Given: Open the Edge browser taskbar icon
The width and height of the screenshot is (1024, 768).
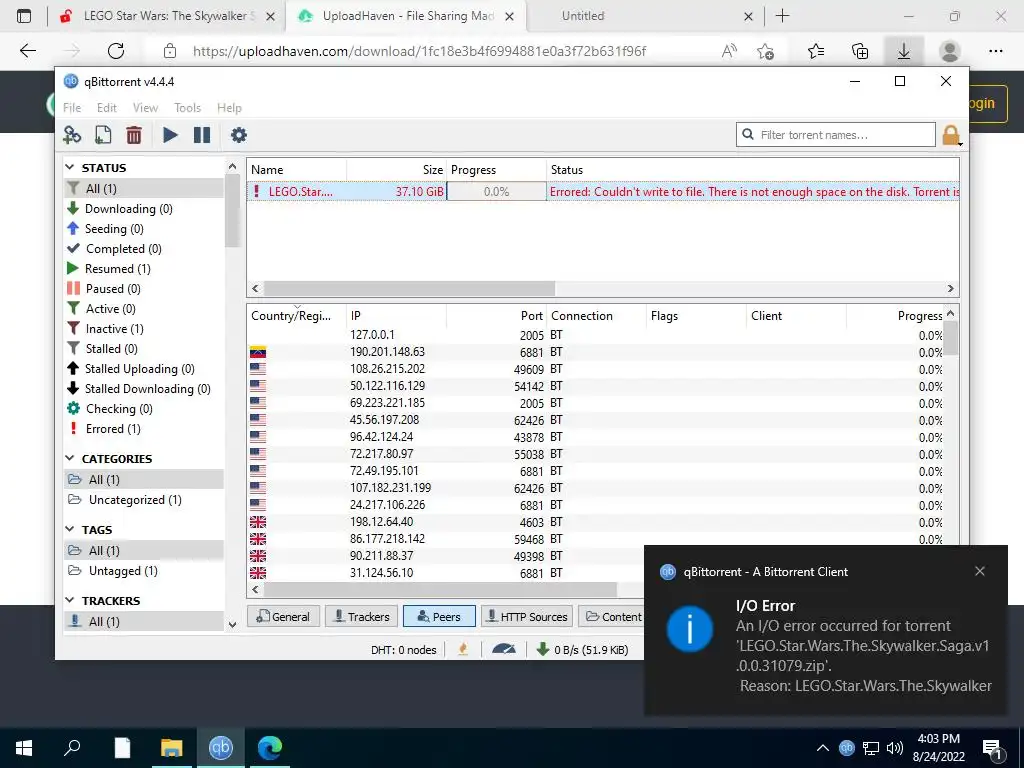Looking at the screenshot, I should [270, 748].
